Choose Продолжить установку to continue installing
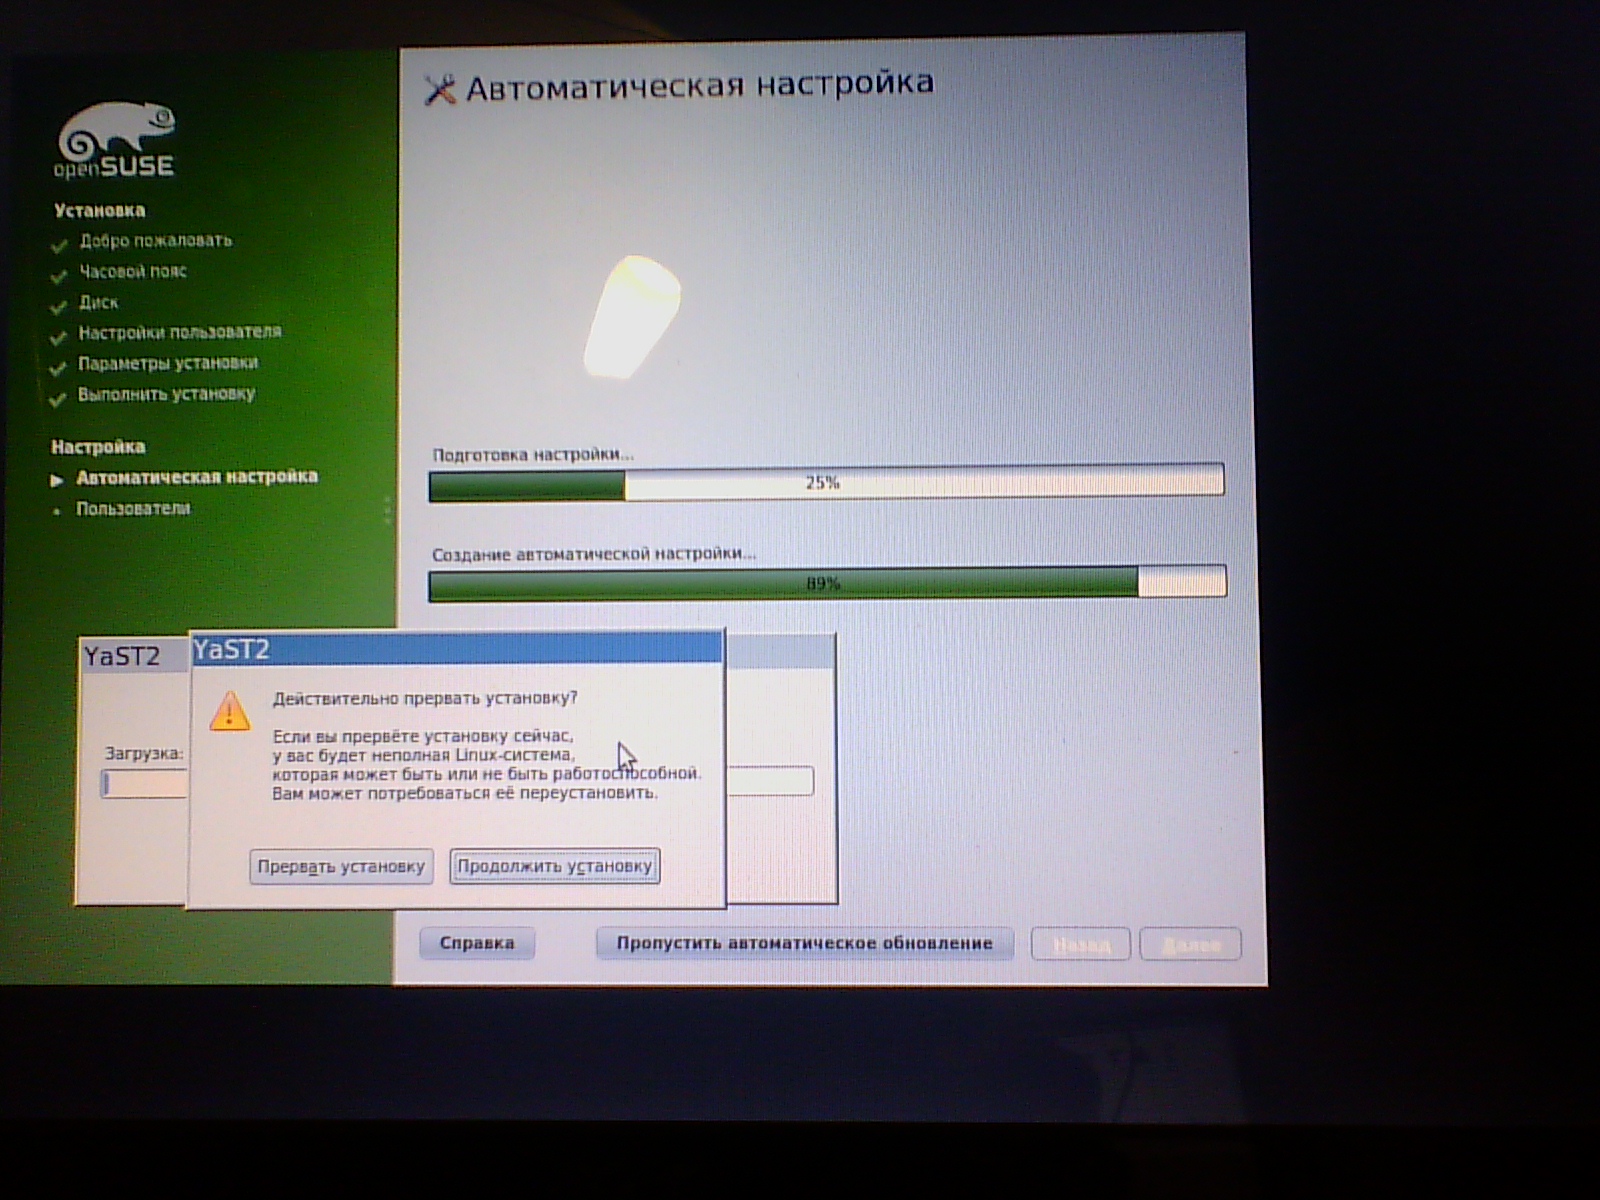 click(555, 866)
